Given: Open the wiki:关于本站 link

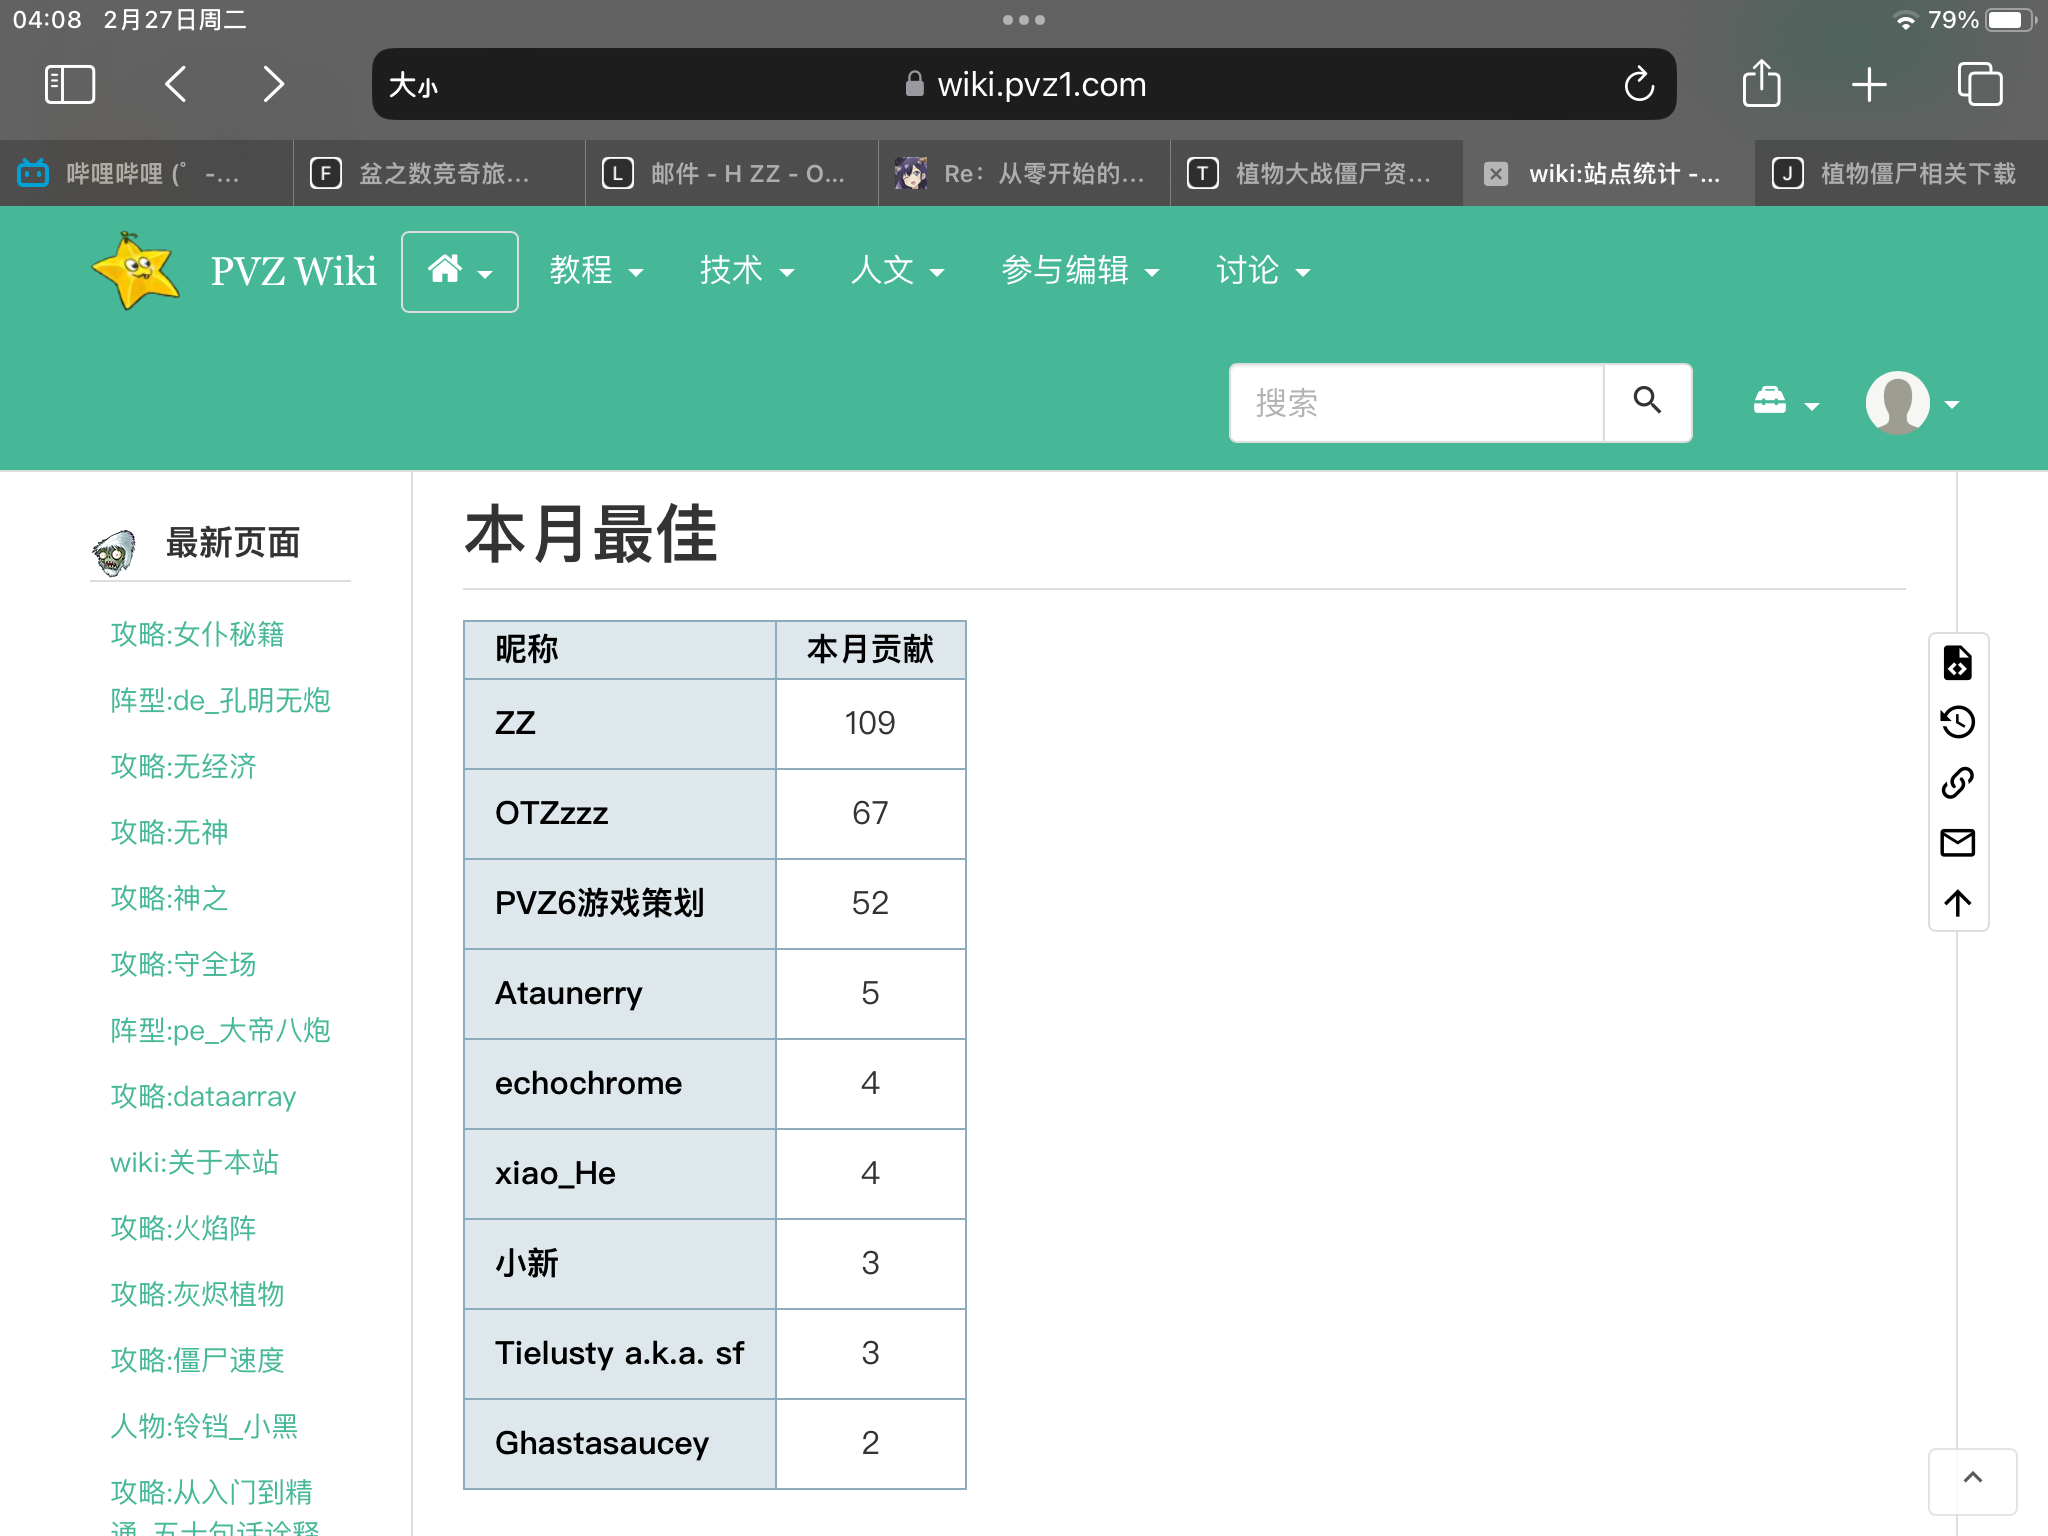Looking at the screenshot, I should pyautogui.click(x=194, y=1162).
